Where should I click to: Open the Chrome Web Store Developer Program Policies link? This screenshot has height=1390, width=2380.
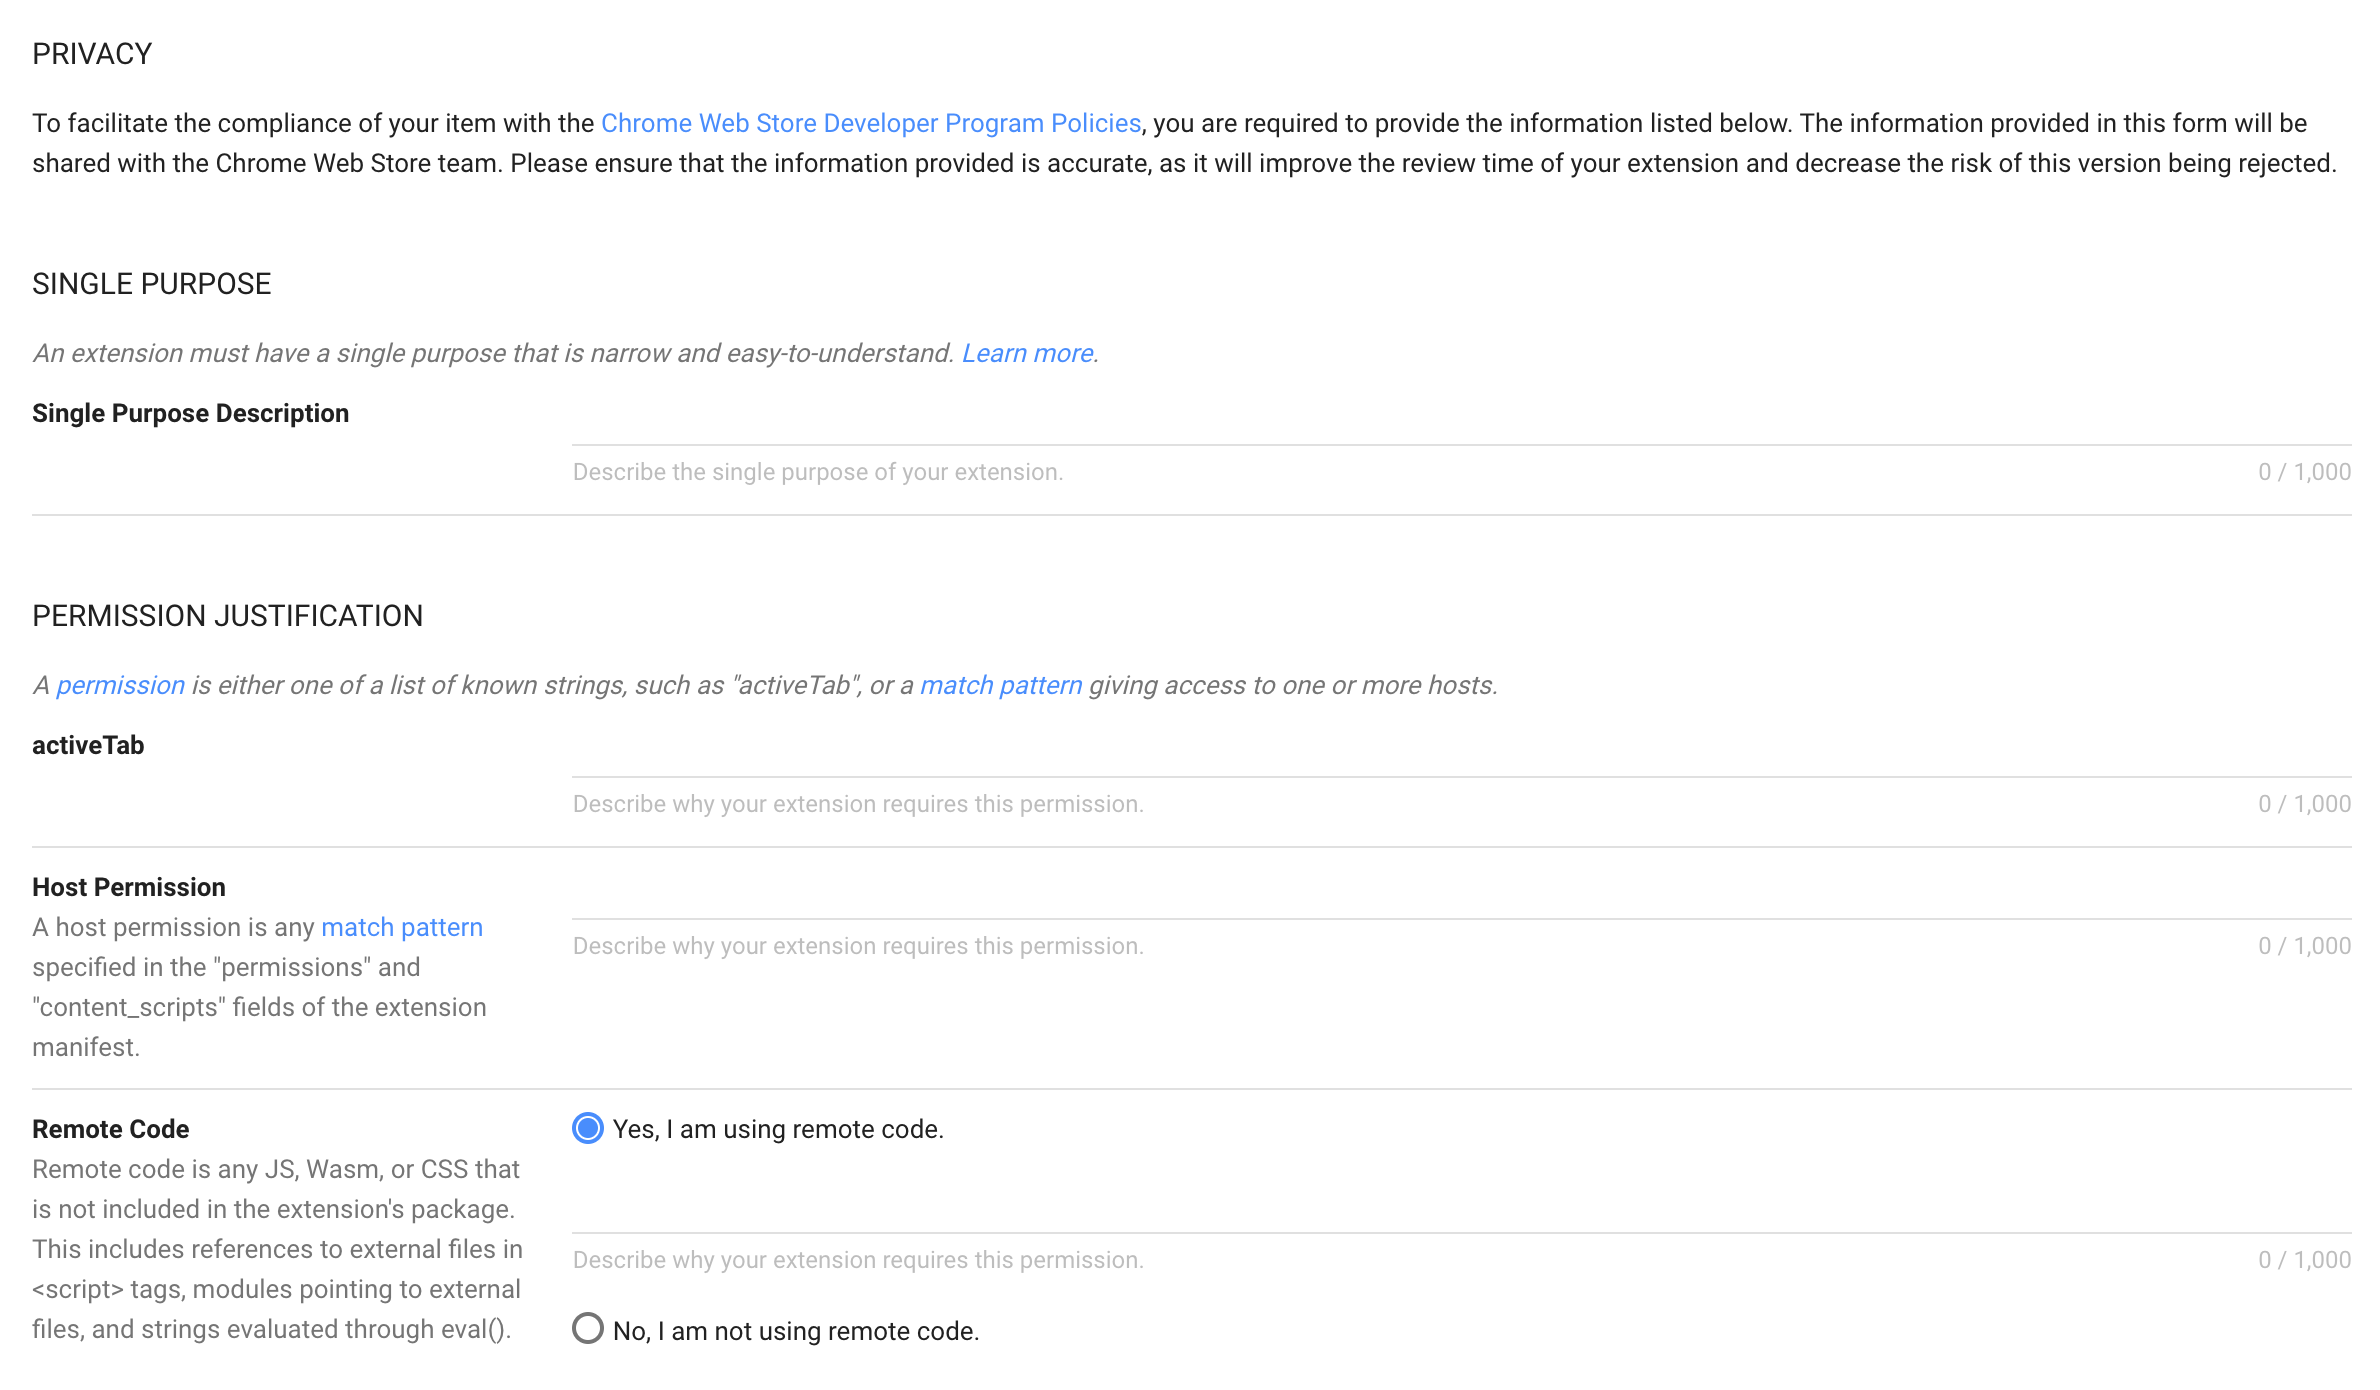pyautogui.click(x=870, y=122)
